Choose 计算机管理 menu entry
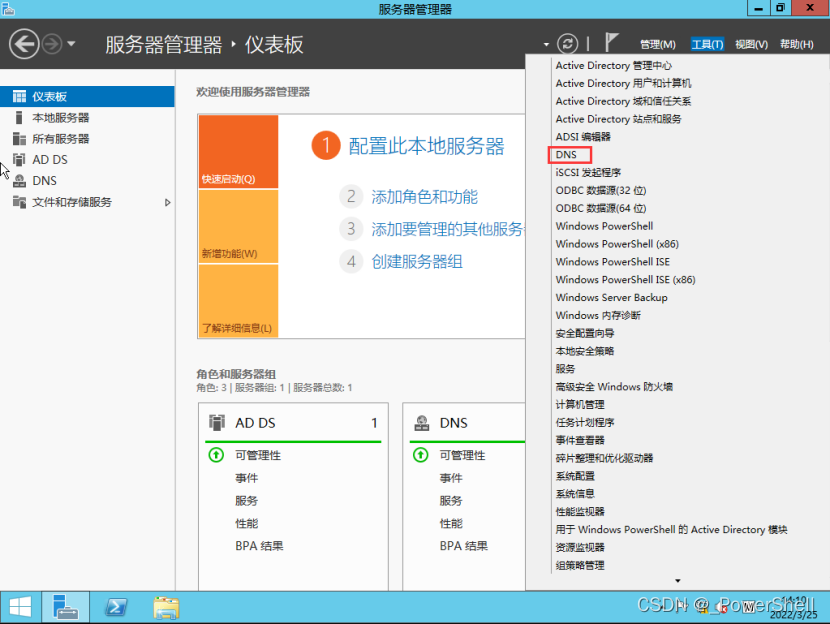This screenshot has height=624, width=830. [x=580, y=405]
